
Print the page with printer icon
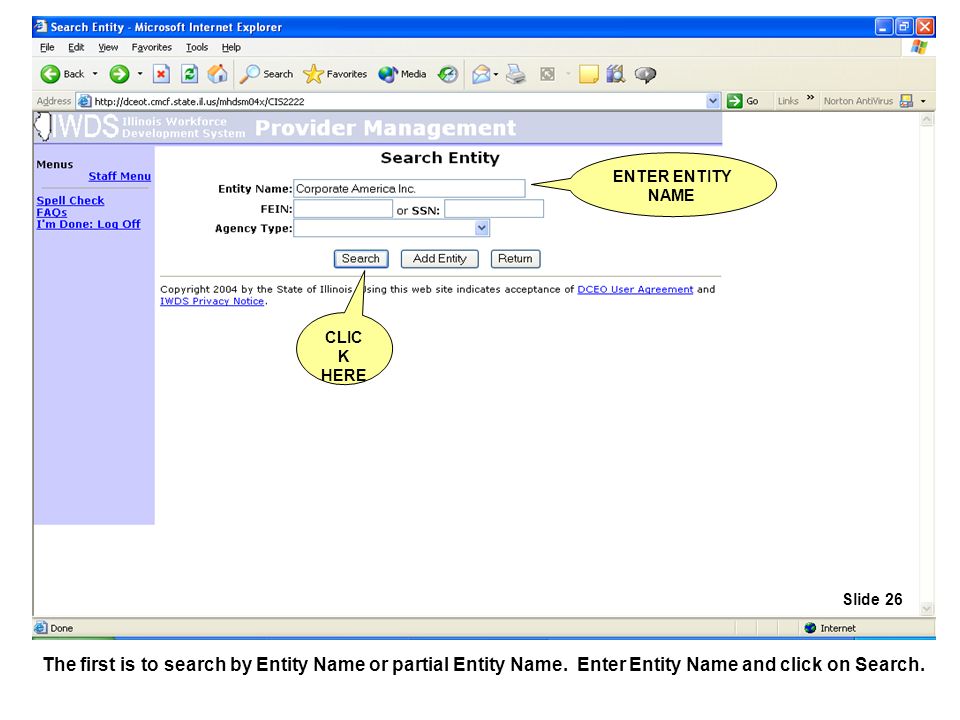[x=516, y=74]
